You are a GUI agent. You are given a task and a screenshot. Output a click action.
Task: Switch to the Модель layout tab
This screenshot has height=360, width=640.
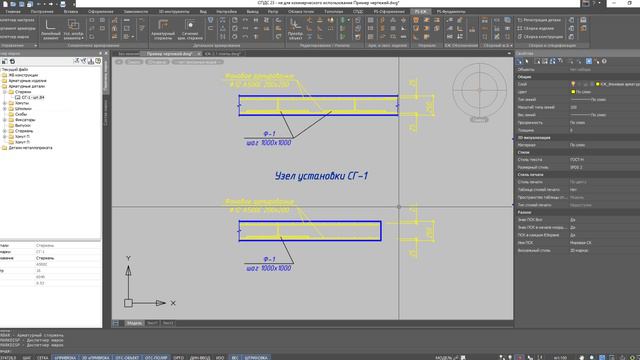point(134,323)
